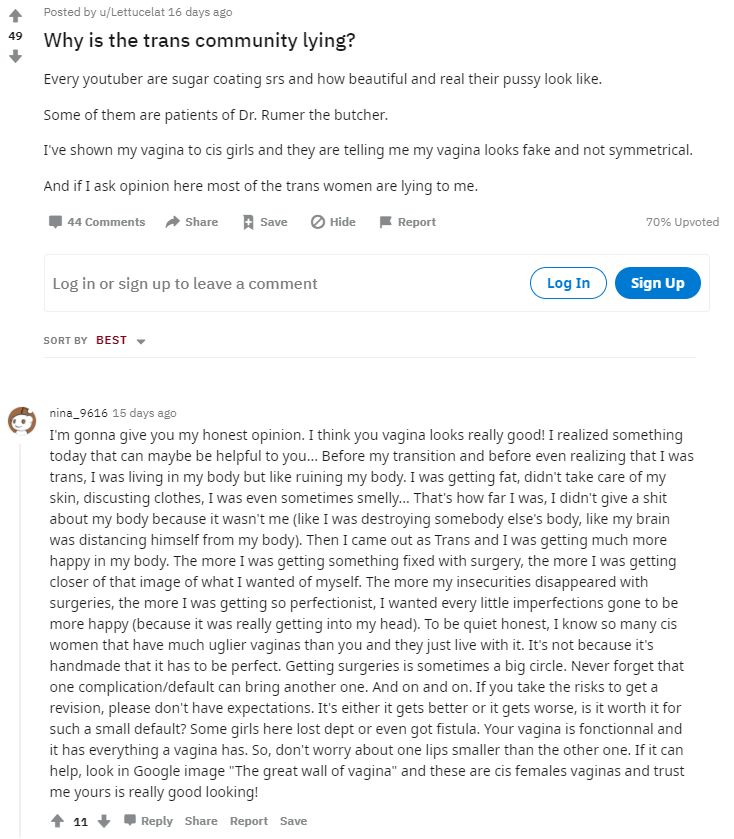Click the Log In button
The height and width of the screenshot is (839, 734).
(x=568, y=283)
